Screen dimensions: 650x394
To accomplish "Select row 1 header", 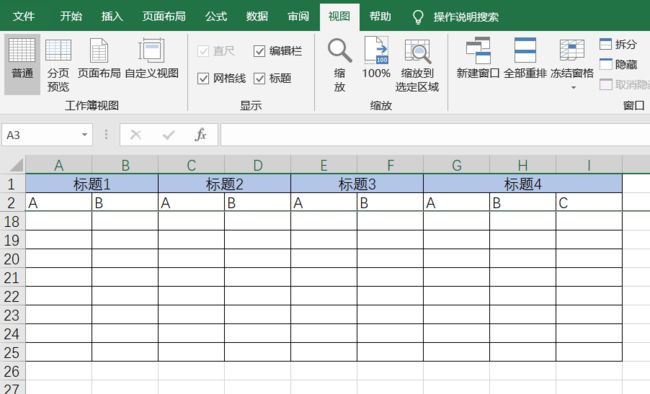I will point(12,184).
